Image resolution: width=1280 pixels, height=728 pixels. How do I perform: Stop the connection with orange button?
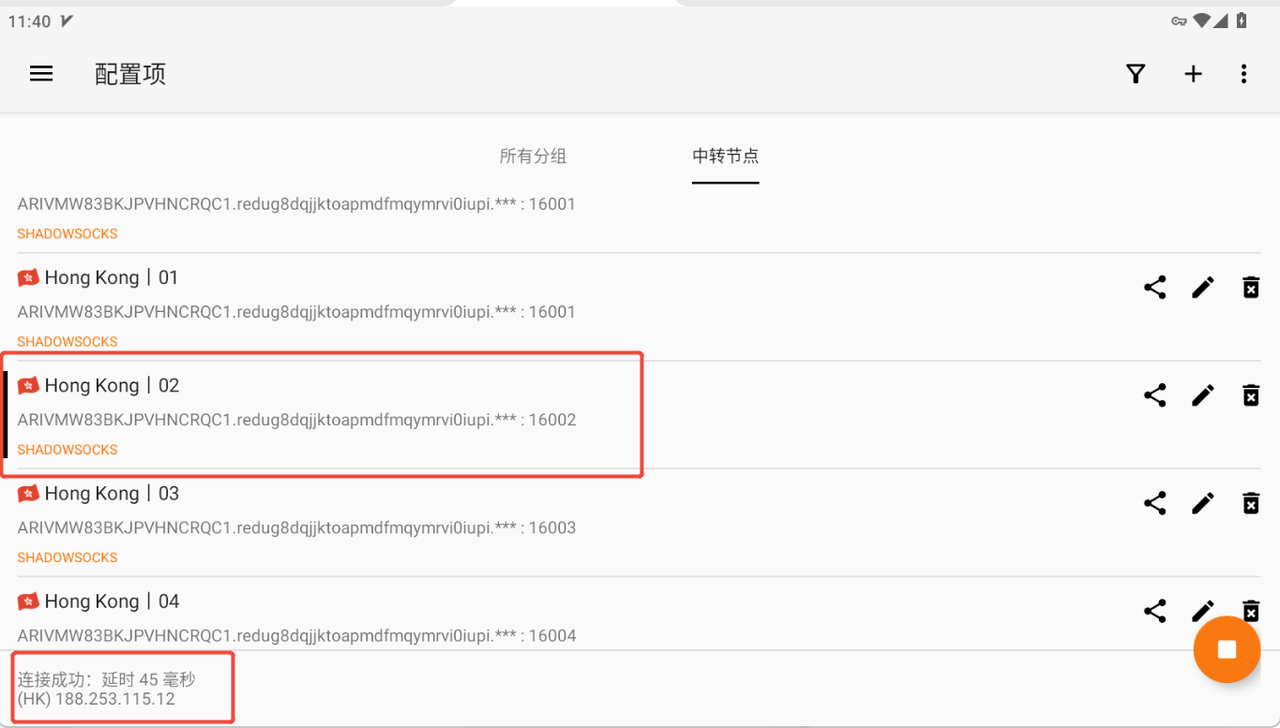click(x=1227, y=650)
